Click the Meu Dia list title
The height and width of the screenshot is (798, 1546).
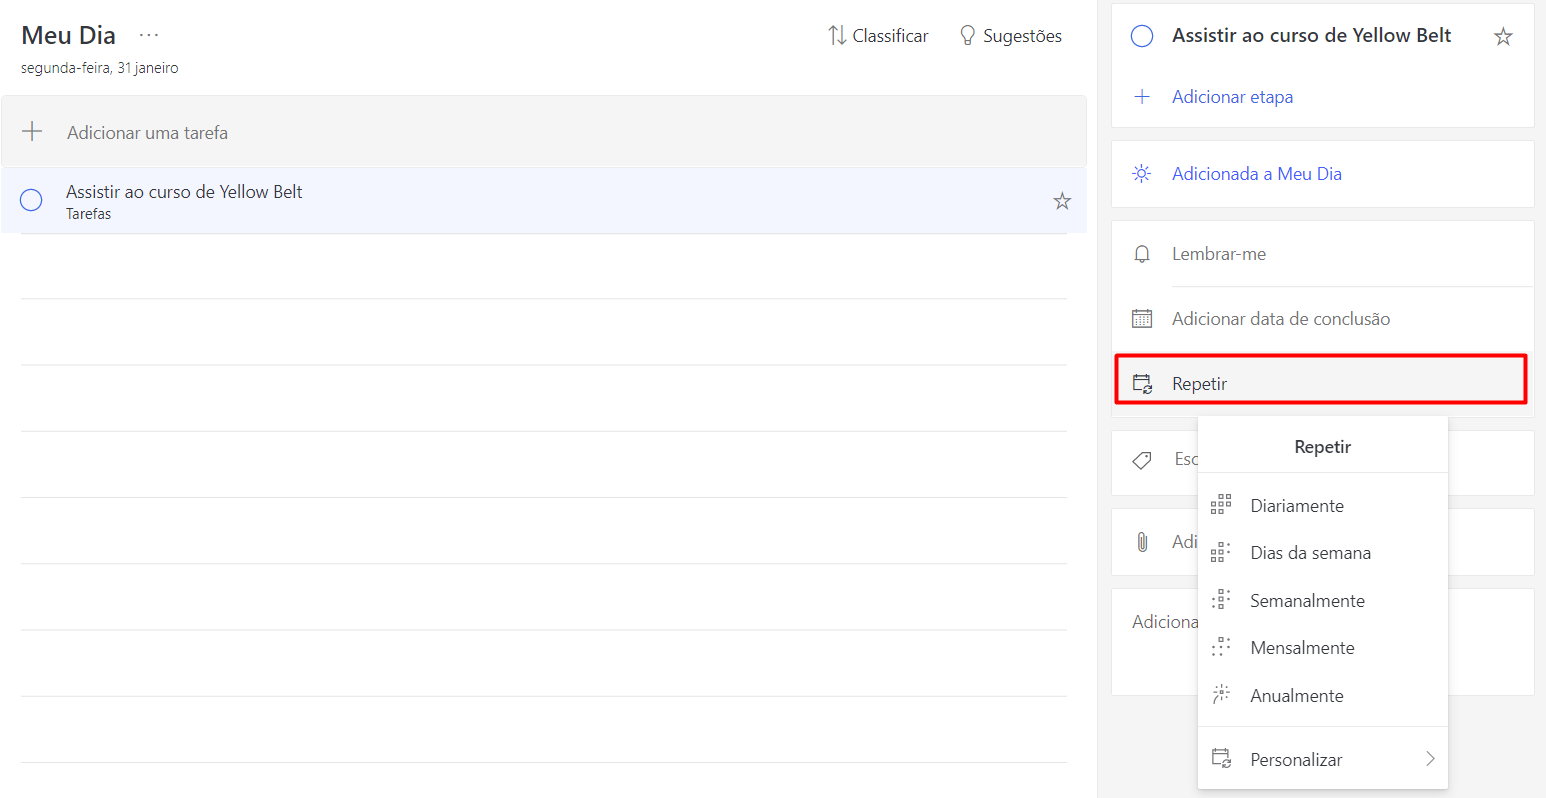coord(69,35)
